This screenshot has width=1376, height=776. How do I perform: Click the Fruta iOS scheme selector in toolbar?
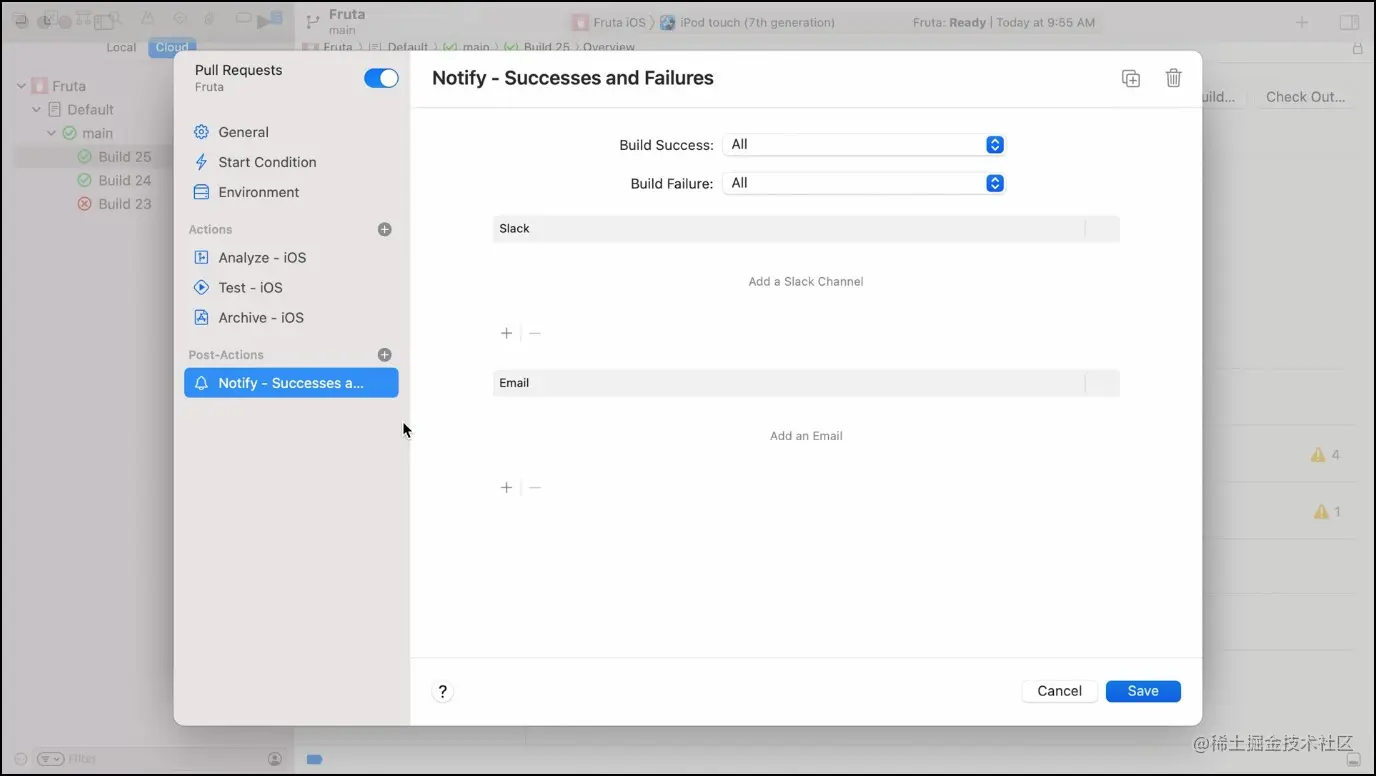pos(612,22)
